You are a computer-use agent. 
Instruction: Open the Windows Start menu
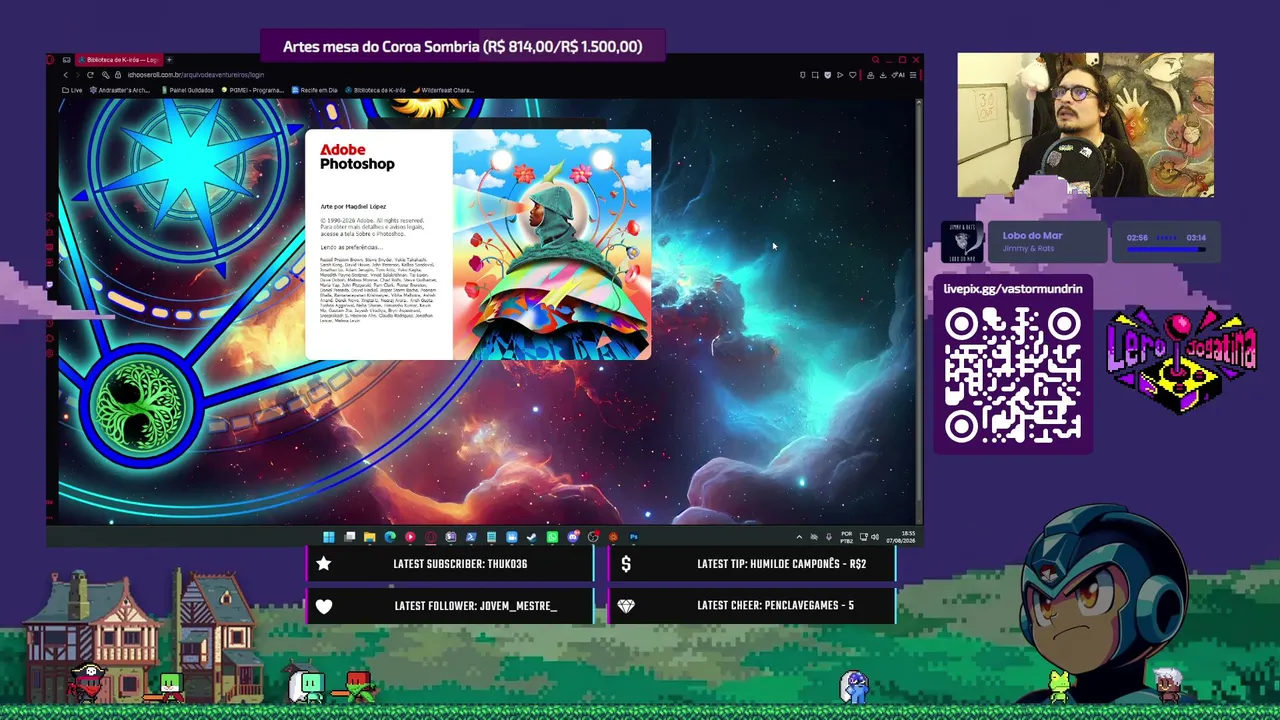tap(329, 537)
